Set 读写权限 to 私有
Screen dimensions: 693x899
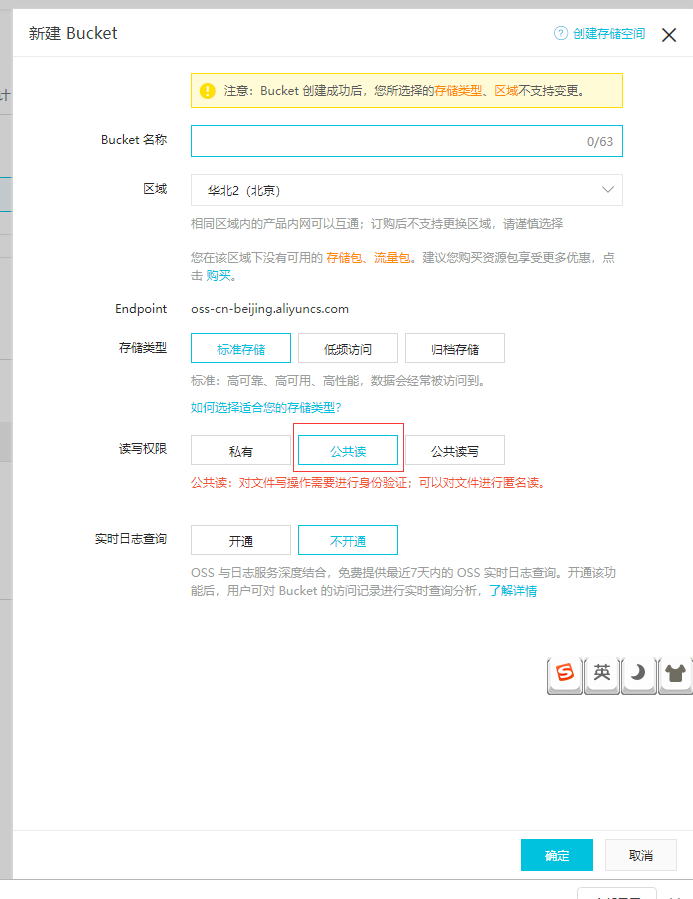tap(241, 451)
